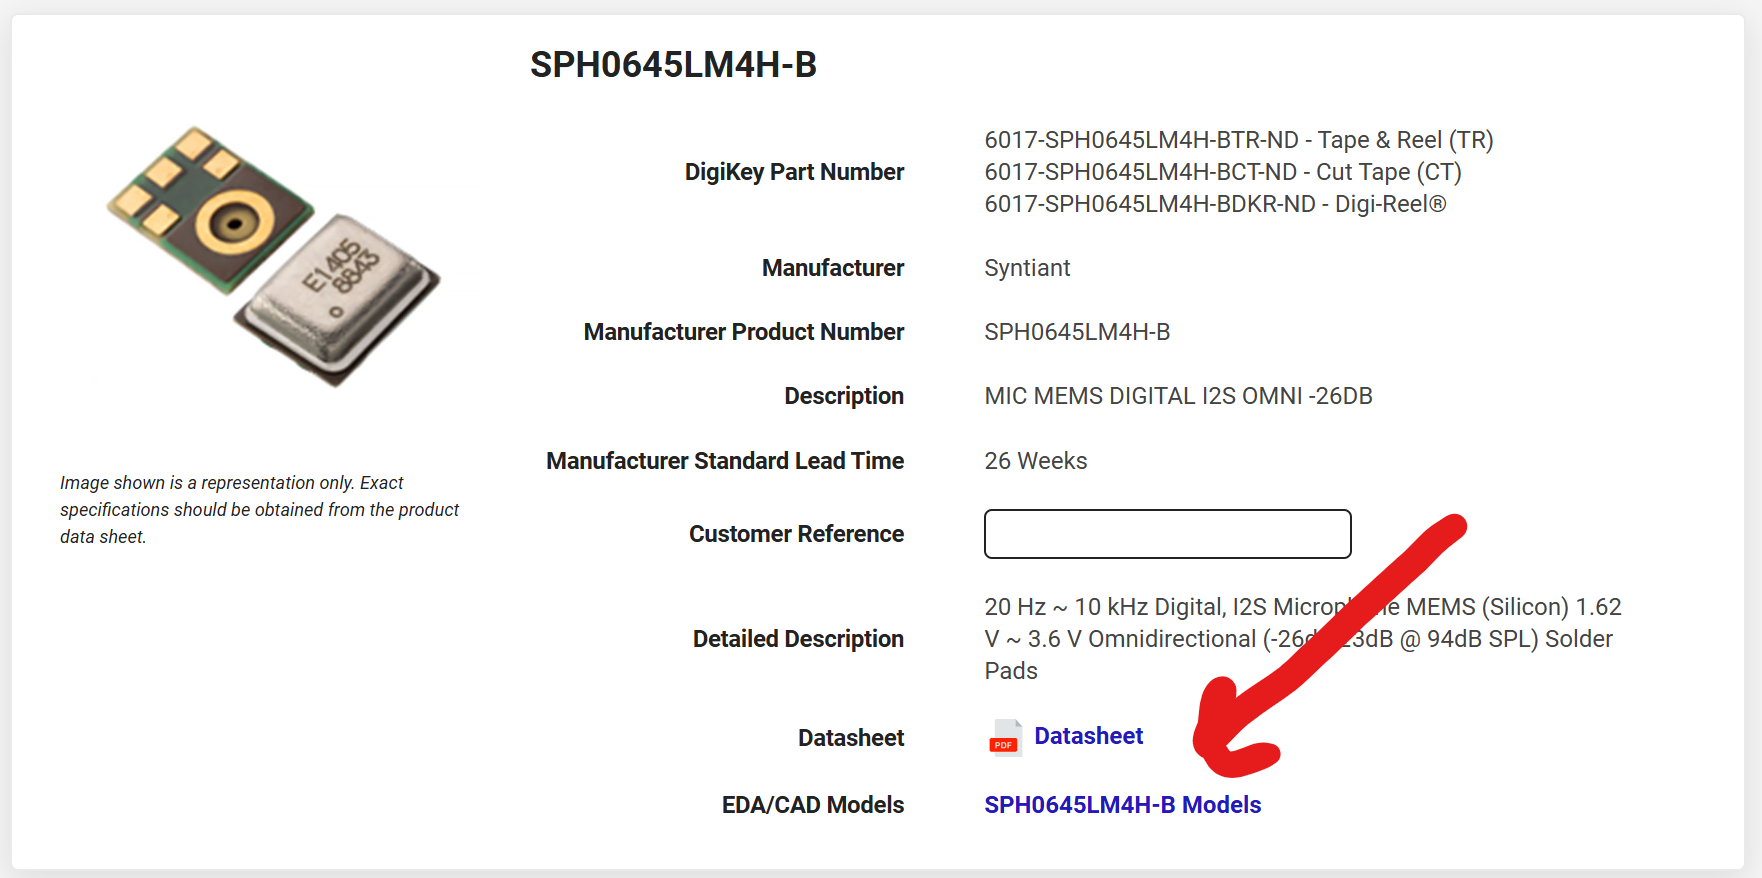The width and height of the screenshot is (1762, 878).
Task: Select part number 6017-SPH0645LM4H-BTR-ND Tape & Reel
Action: (x=1238, y=140)
